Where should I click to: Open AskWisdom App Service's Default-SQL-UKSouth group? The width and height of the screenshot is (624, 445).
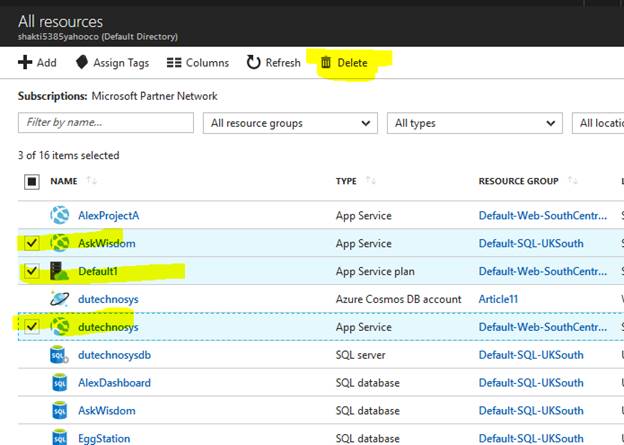click(531, 243)
